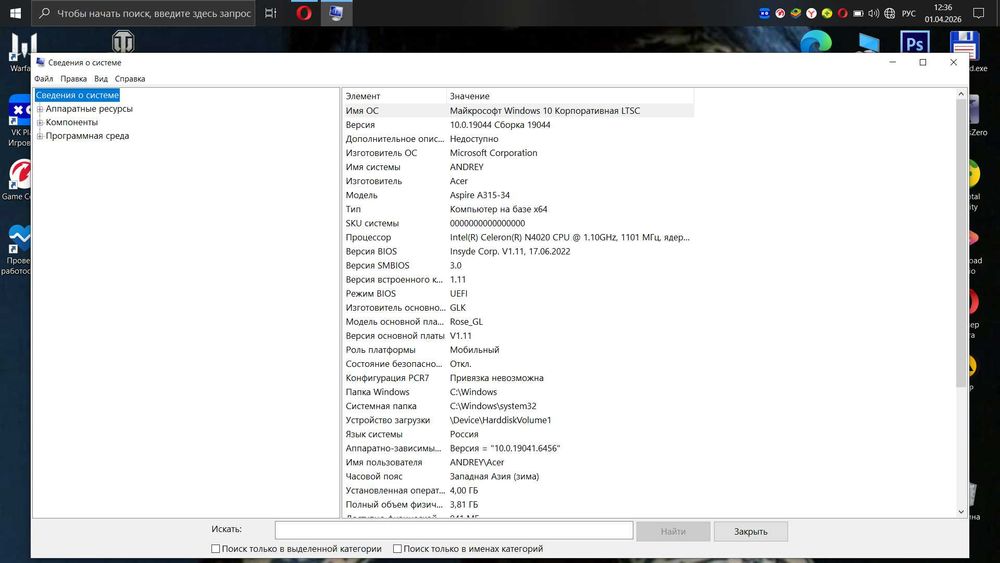1000x563 pixels.
Task: Select the Часовой пояс row label
Action: [374, 476]
